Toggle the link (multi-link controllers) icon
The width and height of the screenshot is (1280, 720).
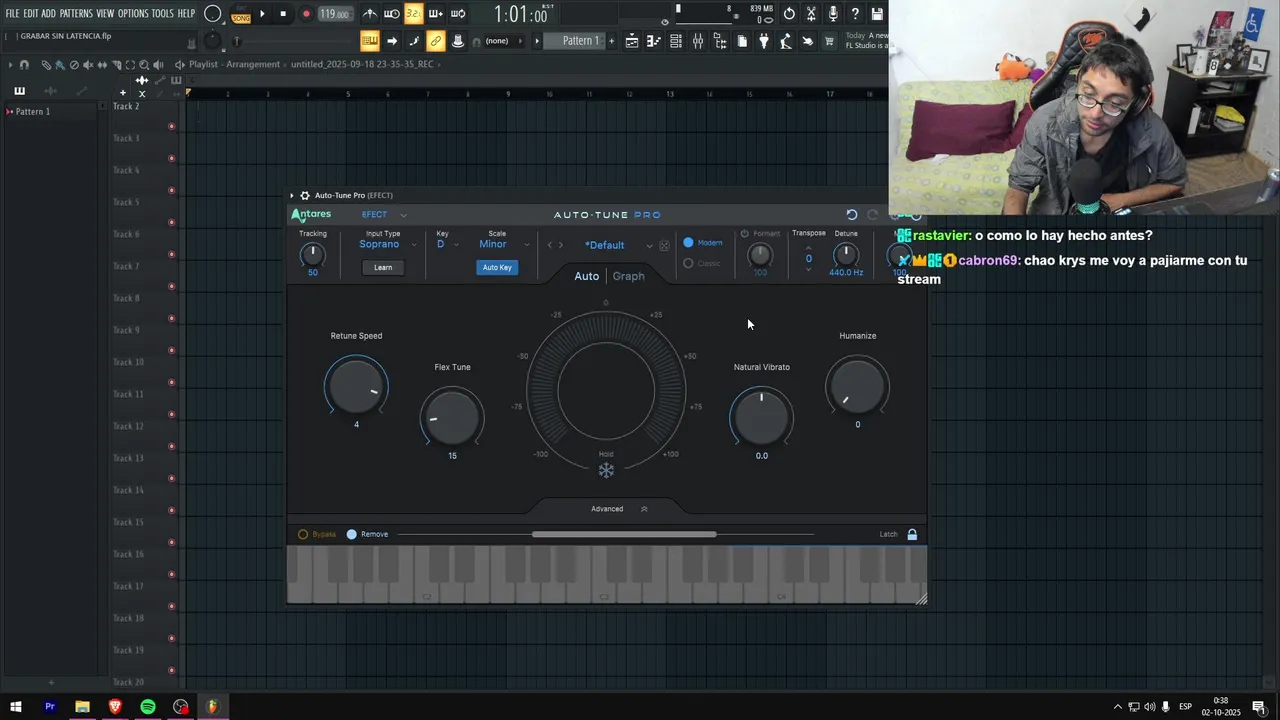(x=436, y=41)
